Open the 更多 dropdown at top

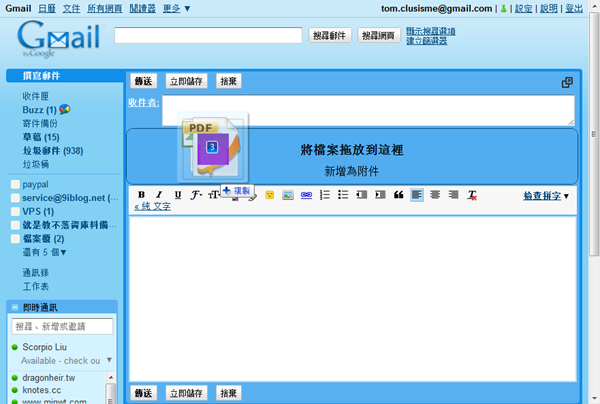[x=176, y=8]
